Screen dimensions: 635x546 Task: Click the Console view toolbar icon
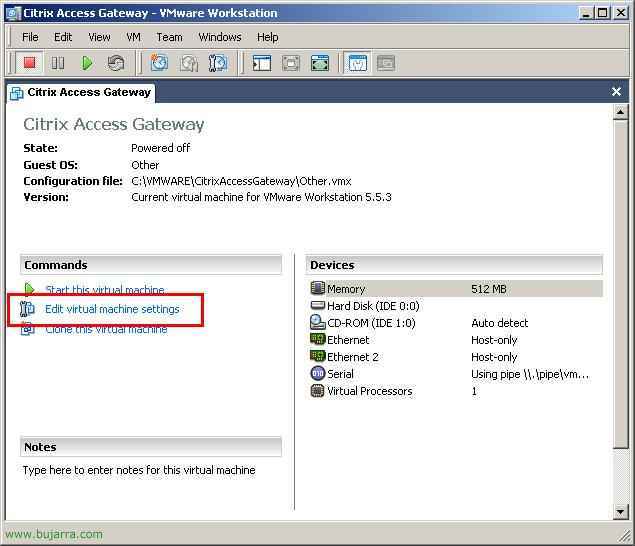pos(386,63)
